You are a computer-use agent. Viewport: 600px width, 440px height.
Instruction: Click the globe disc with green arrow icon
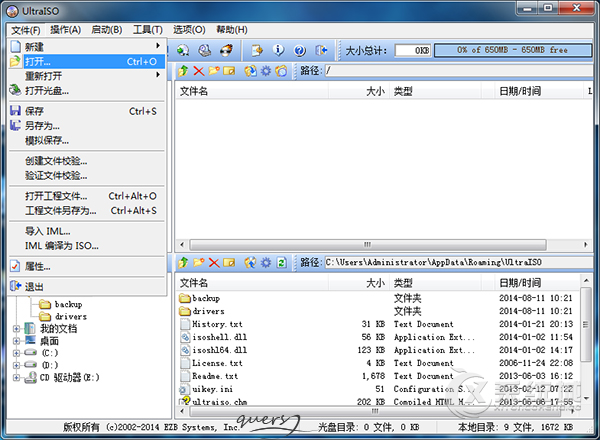pyautogui.click(x=183, y=50)
